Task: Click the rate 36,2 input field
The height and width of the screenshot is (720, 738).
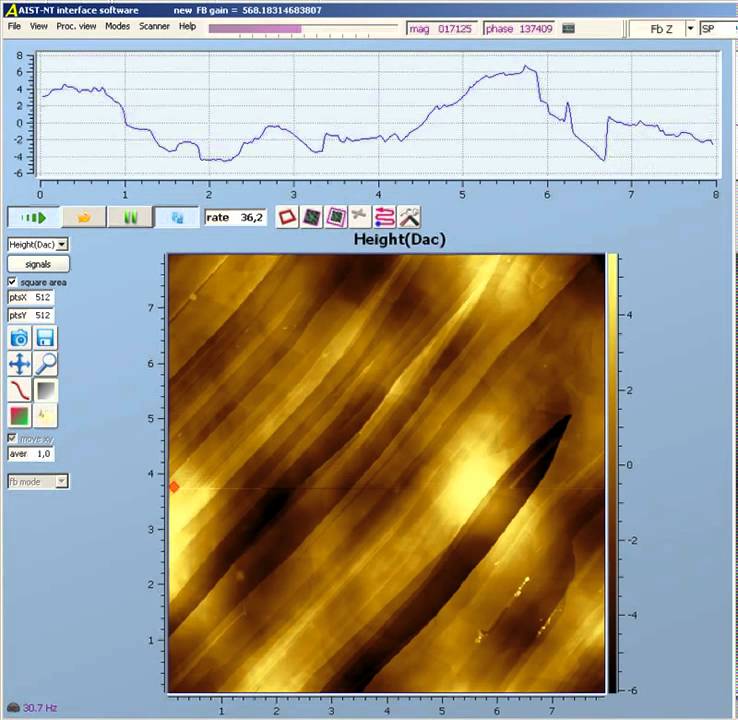Action: click(235, 217)
